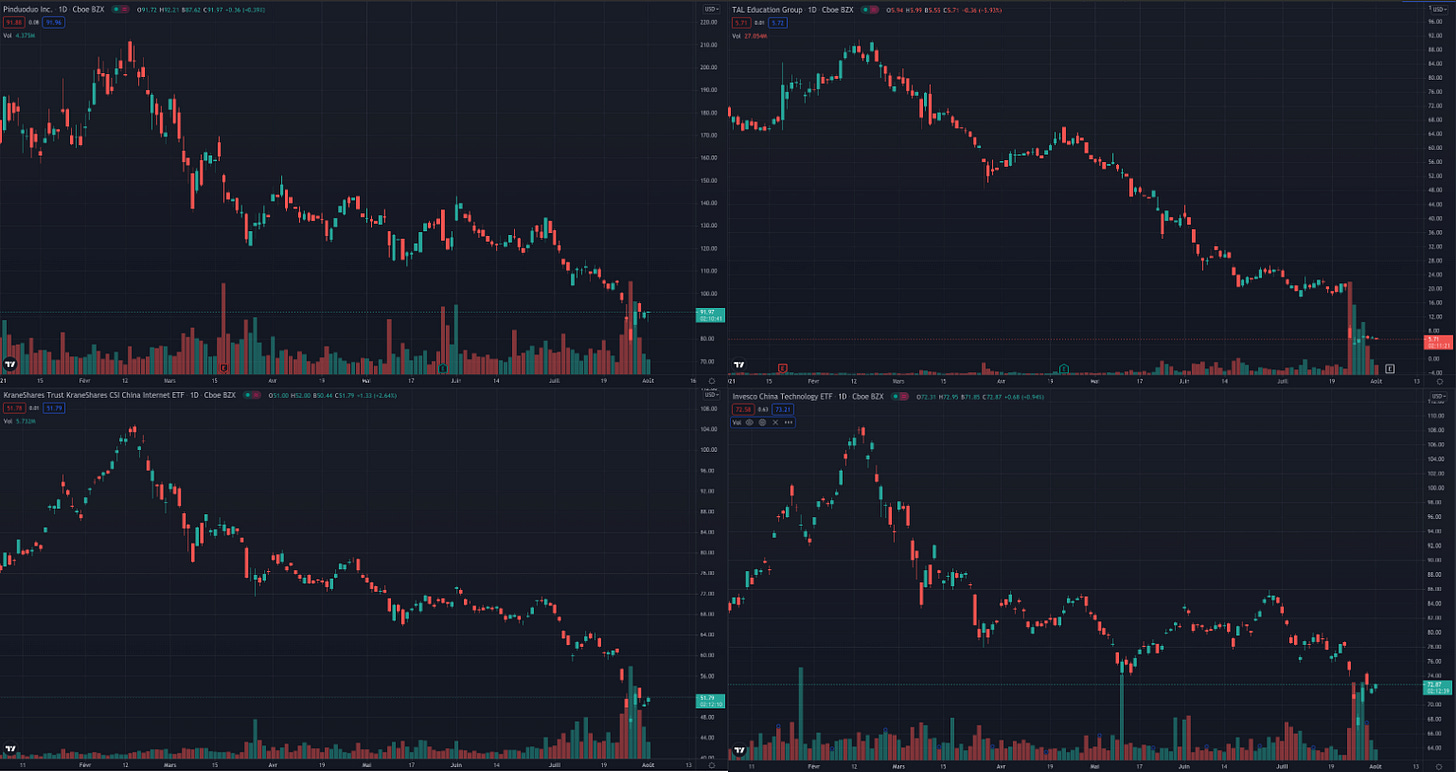Click Cboe BZX exchange label on TAL chart
The width and height of the screenshot is (1456, 772).
click(x=837, y=10)
